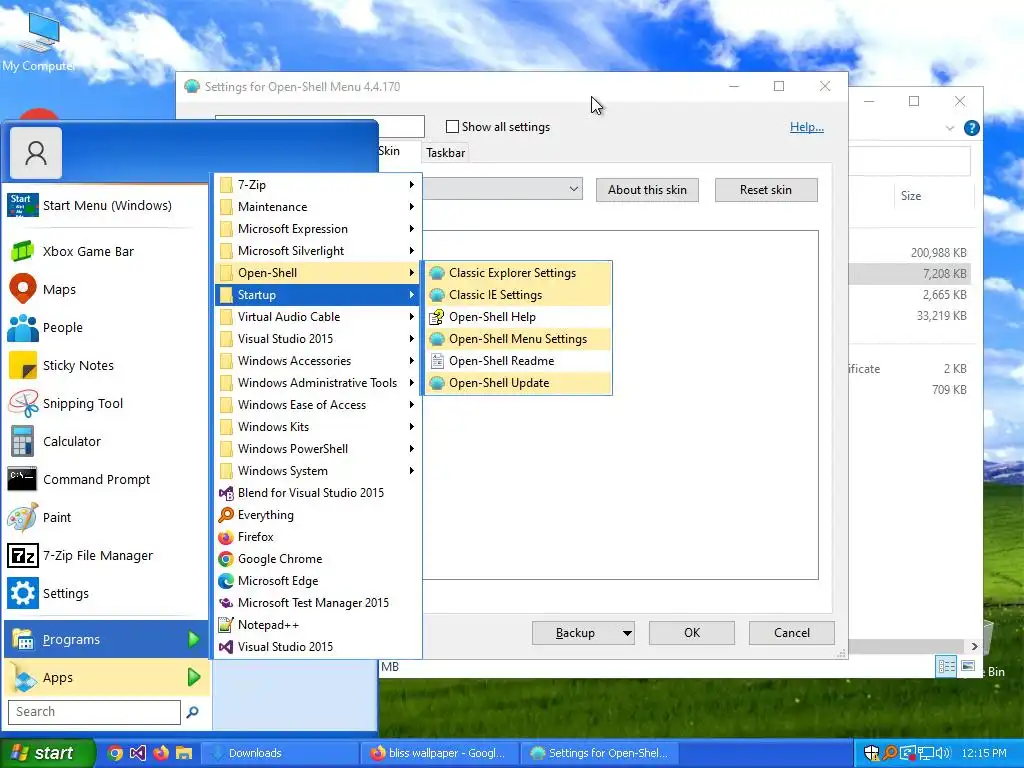Image resolution: width=1024 pixels, height=768 pixels.
Task: Expand the Maintenance folder
Action: [318, 207]
